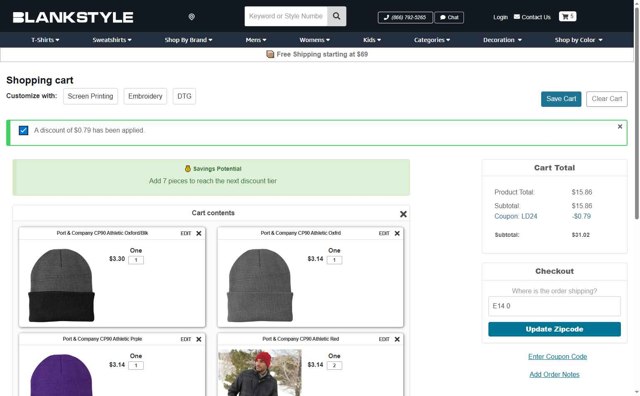Click the free shipping box icon
The height and width of the screenshot is (396, 640).
pos(270,54)
